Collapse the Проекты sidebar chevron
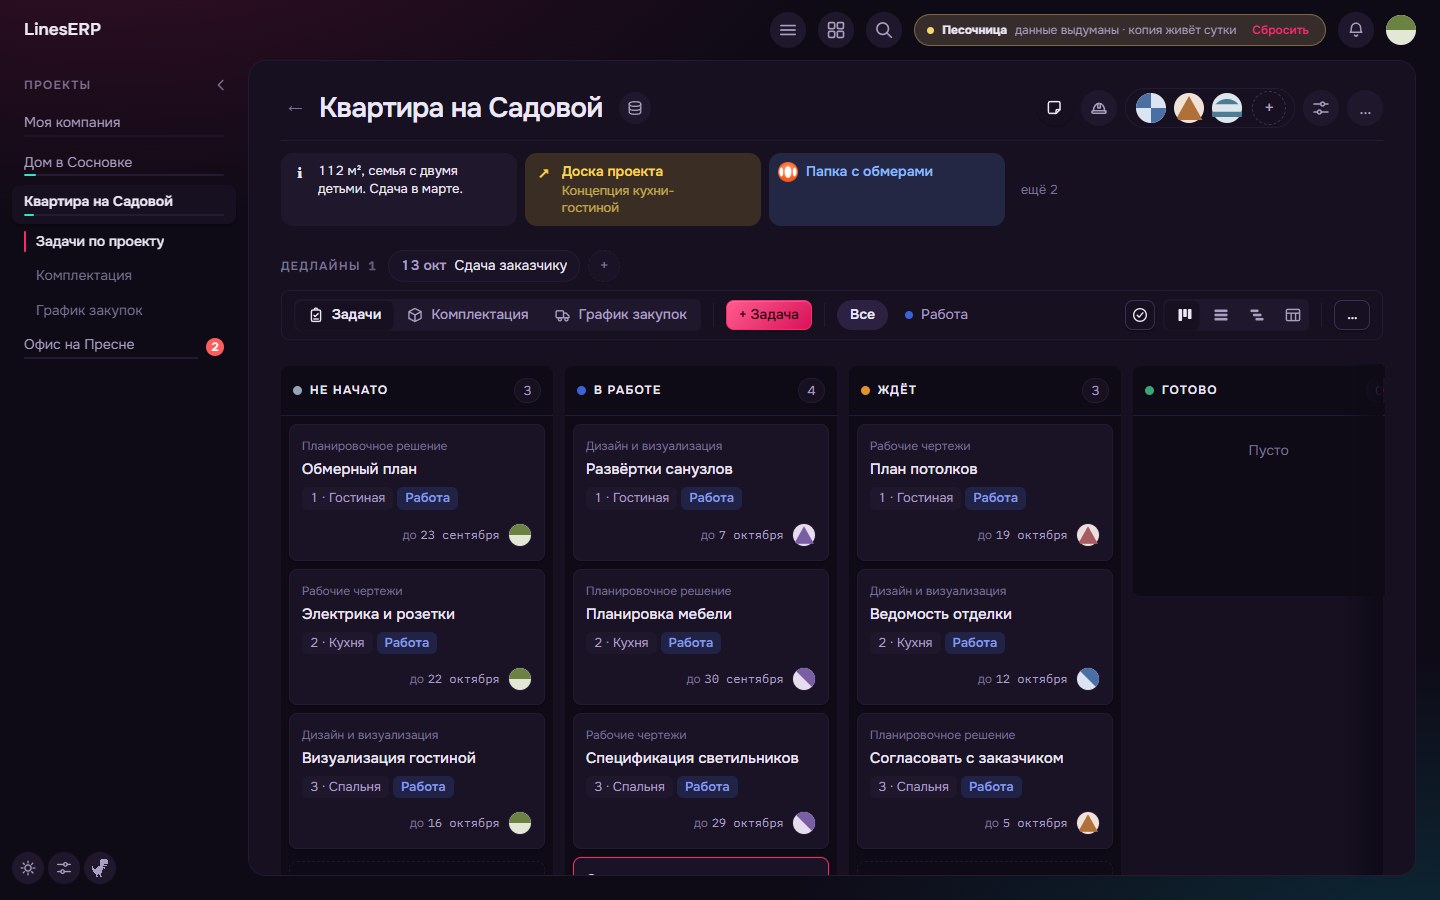 pos(221,85)
